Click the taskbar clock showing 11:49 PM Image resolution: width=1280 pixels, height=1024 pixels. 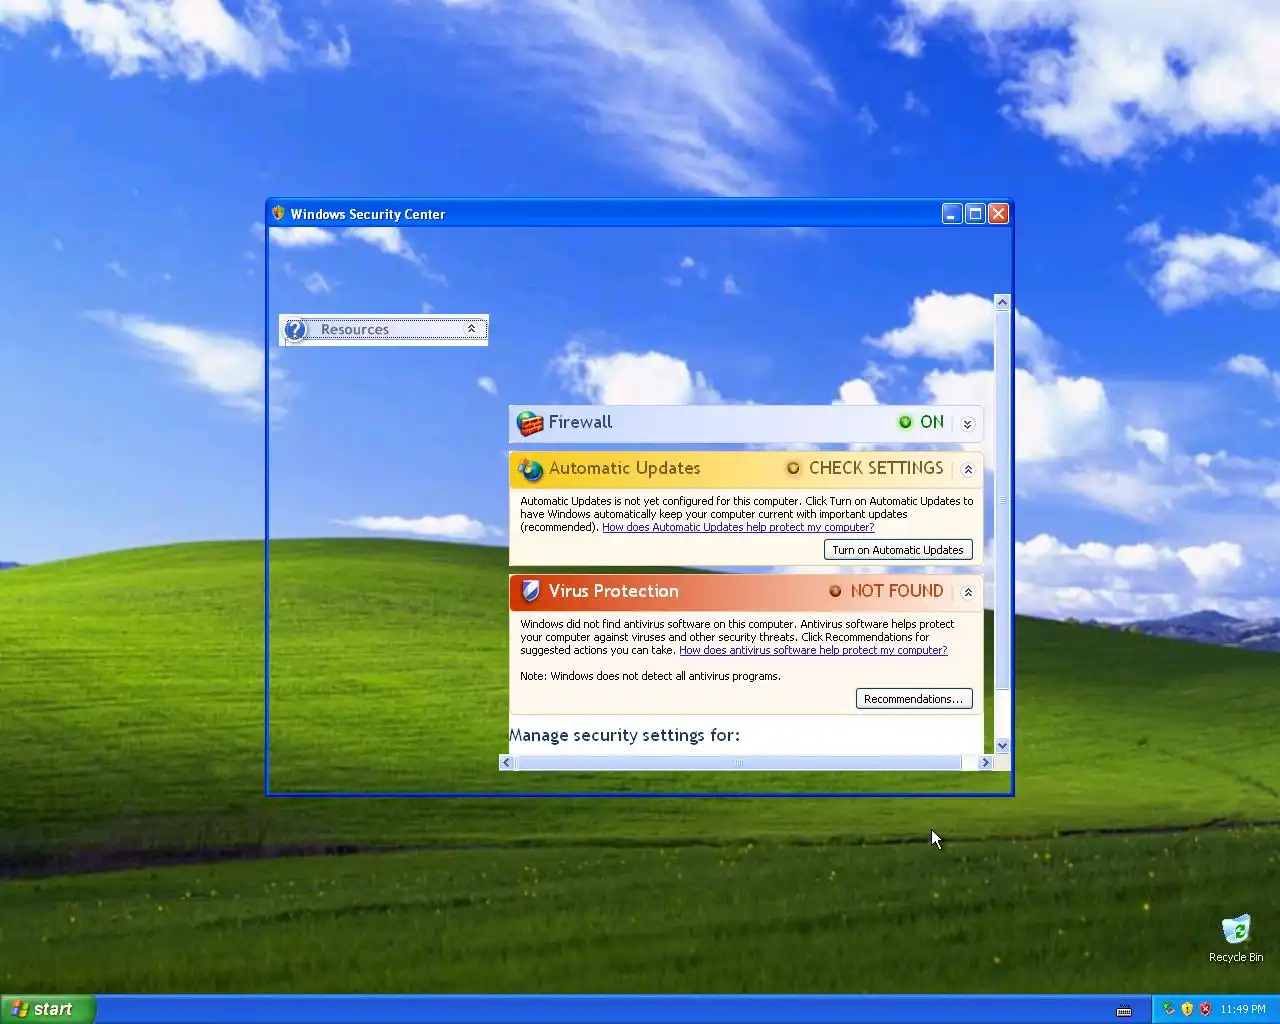[x=1243, y=1009]
